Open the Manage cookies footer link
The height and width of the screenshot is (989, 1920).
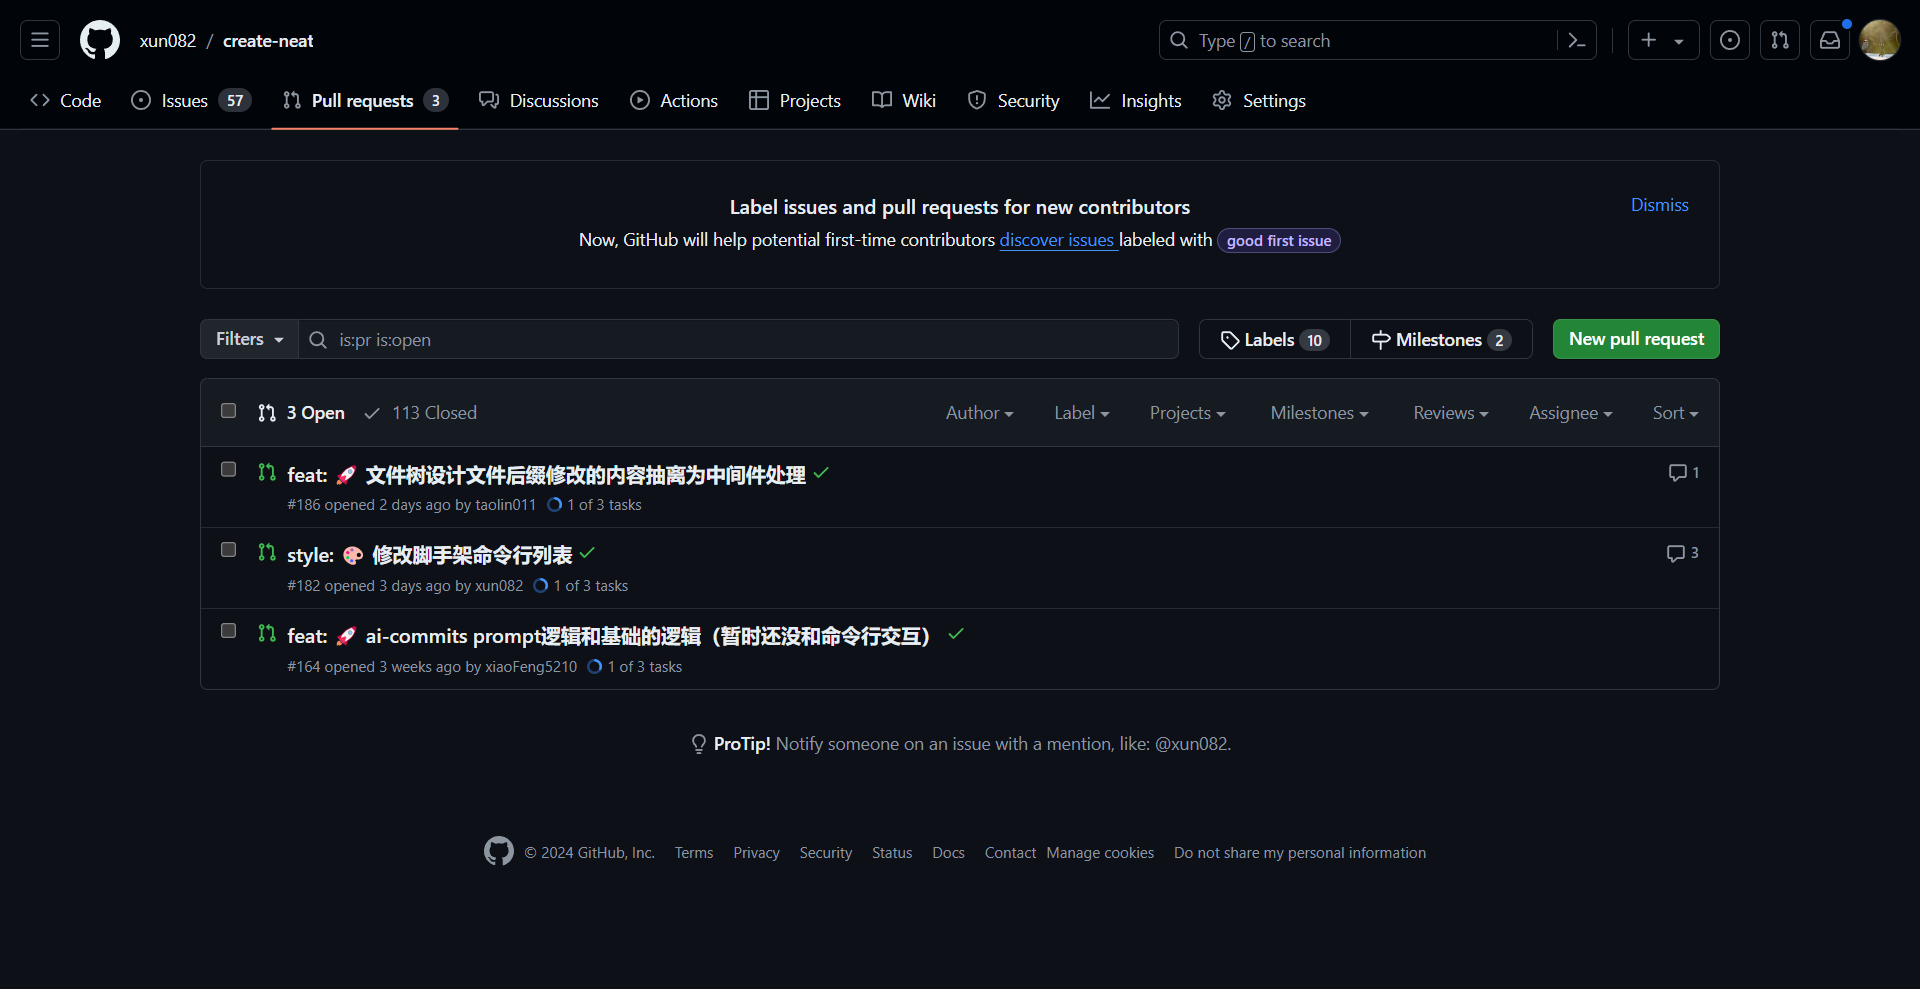click(1100, 853)
